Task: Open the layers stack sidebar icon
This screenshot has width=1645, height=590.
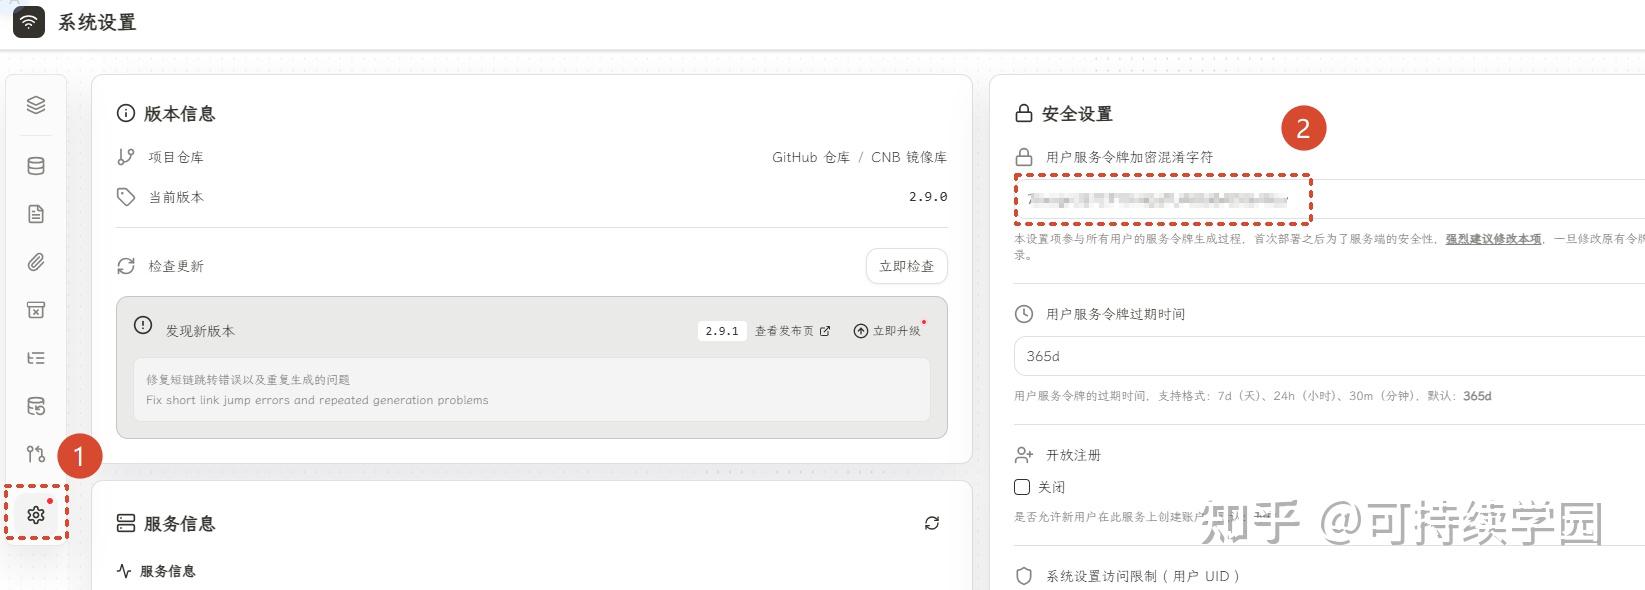Action: pos(36,105)
